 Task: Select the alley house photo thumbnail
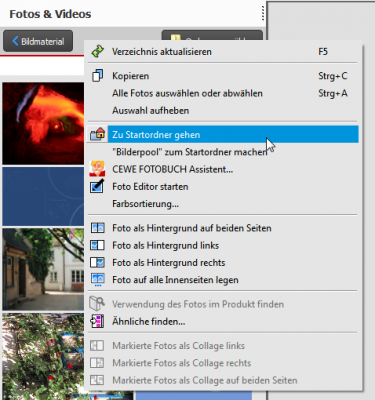pos(43,269)
